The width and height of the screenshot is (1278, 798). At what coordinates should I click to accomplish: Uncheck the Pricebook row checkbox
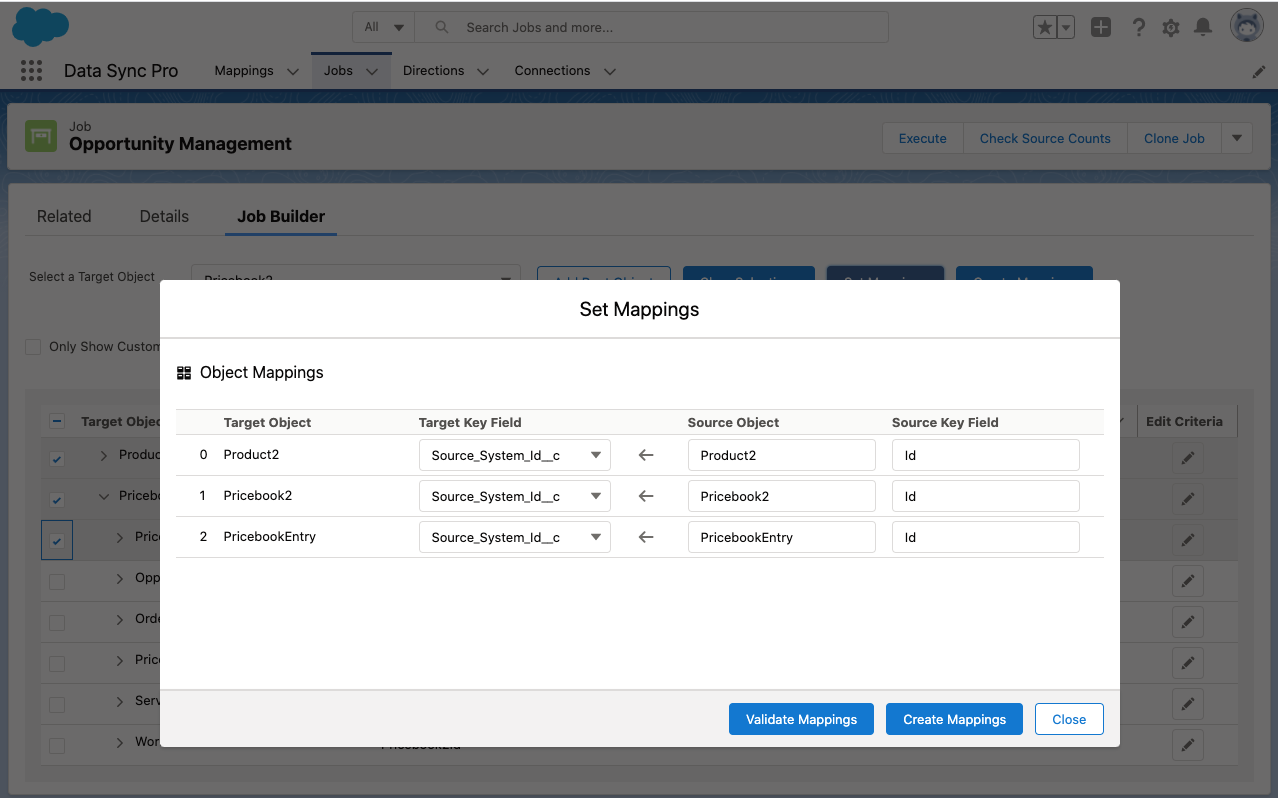57,500
